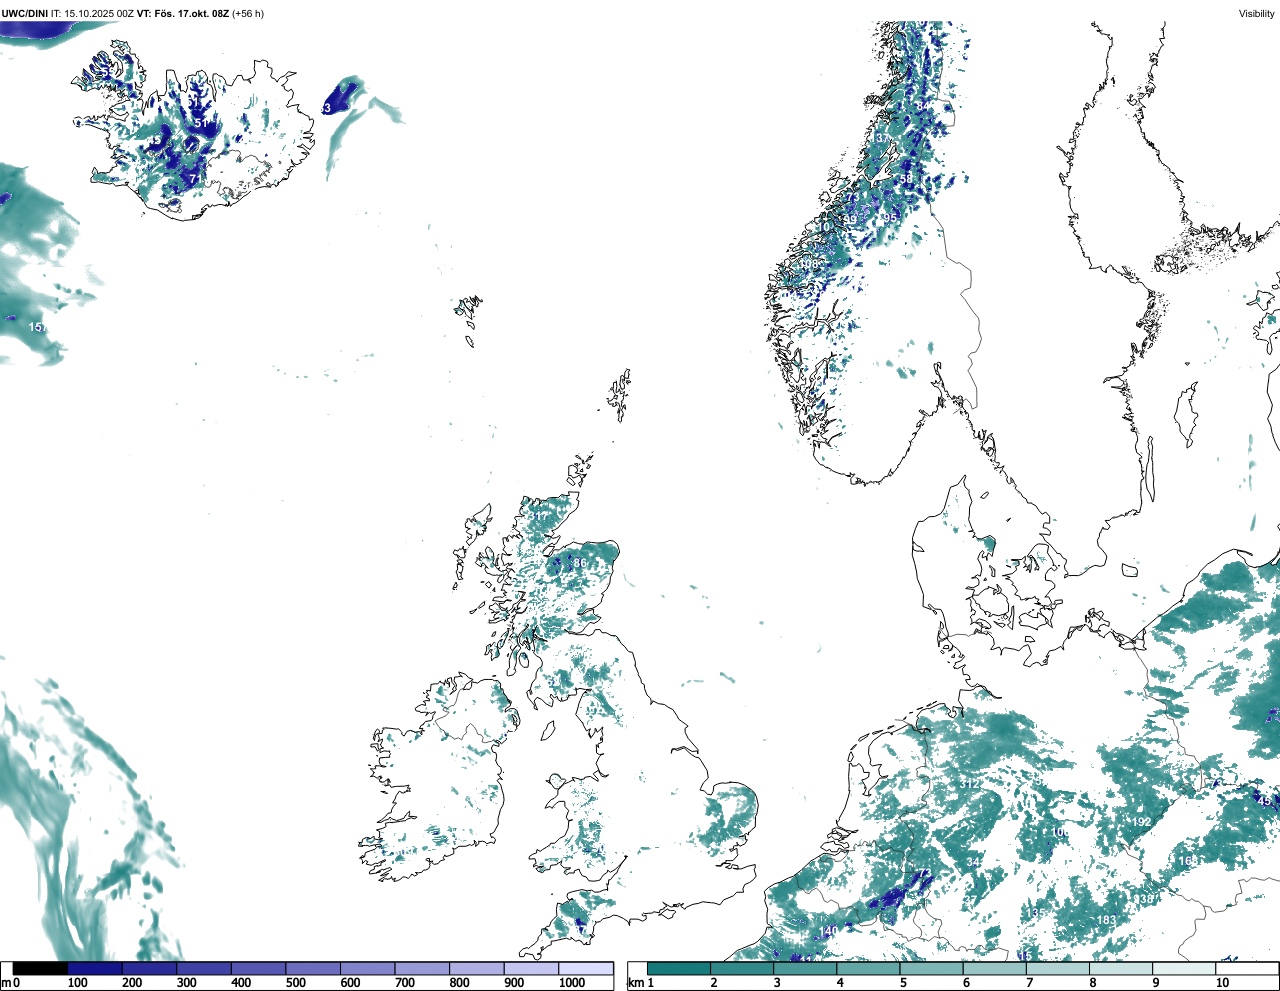This screenshot has width=1280, height=991.
Task: Click the 200–300 m legend swatch
Action: pos(149,968)
